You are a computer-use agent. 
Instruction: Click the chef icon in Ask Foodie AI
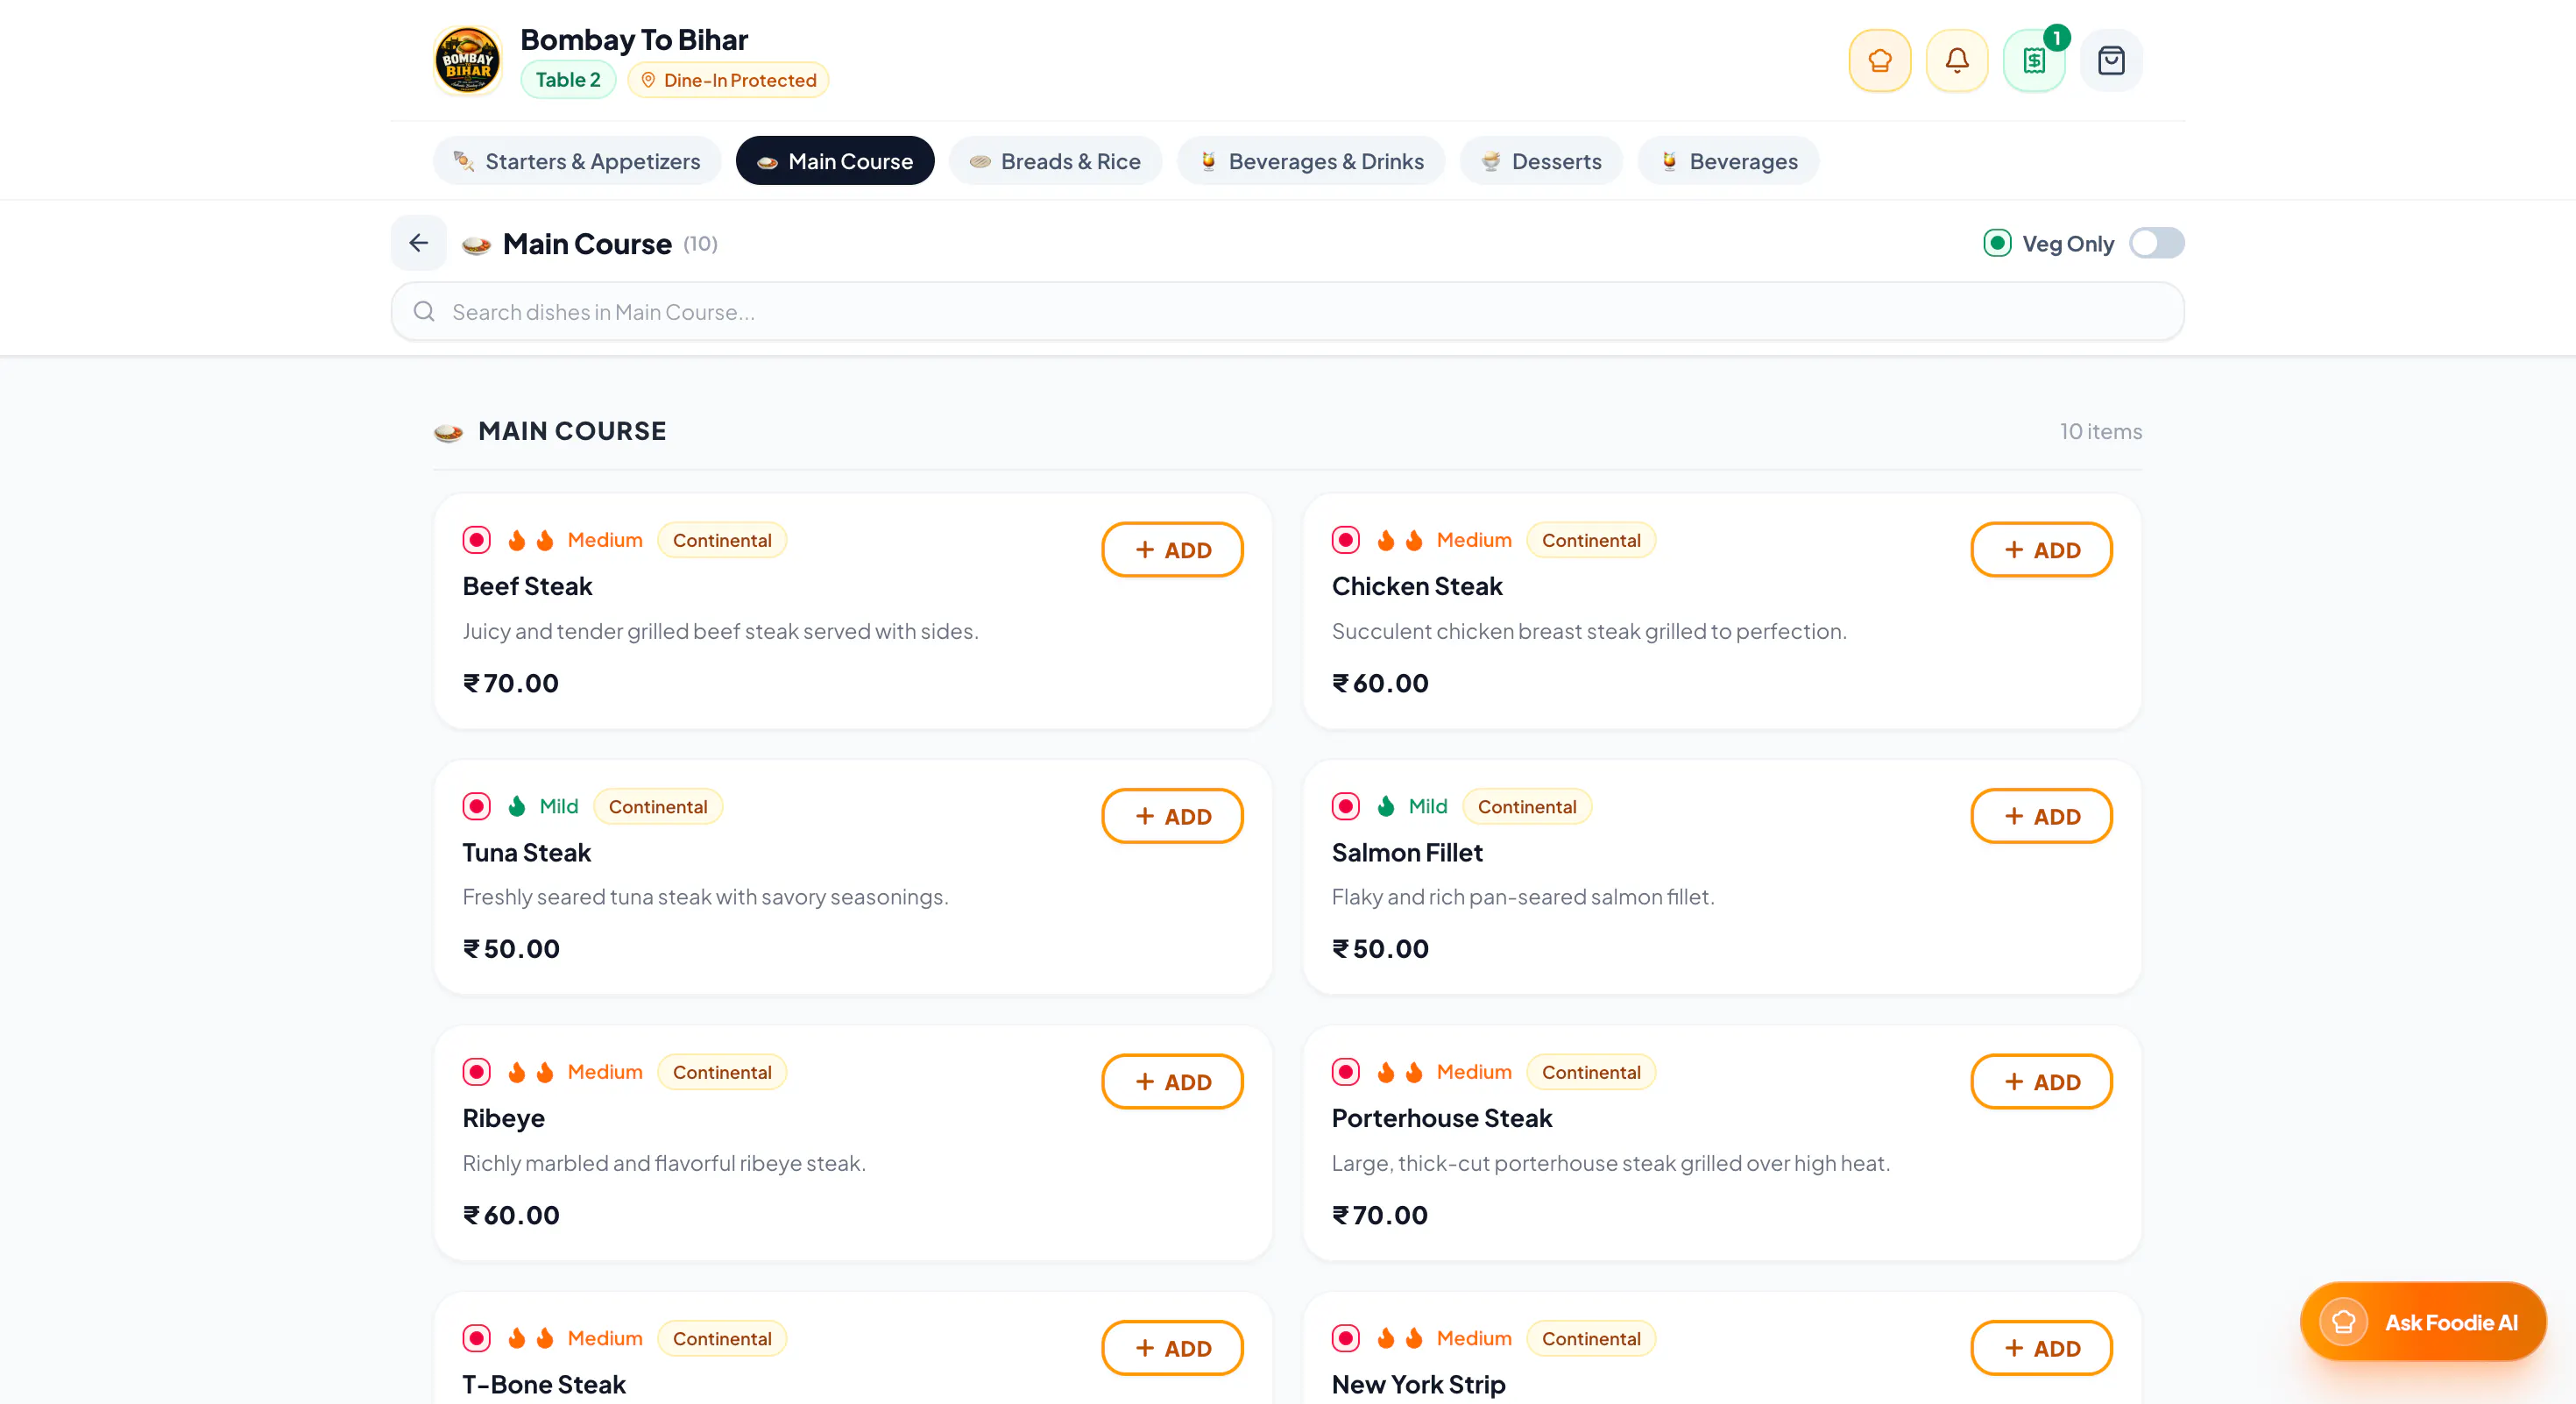2343,1322
